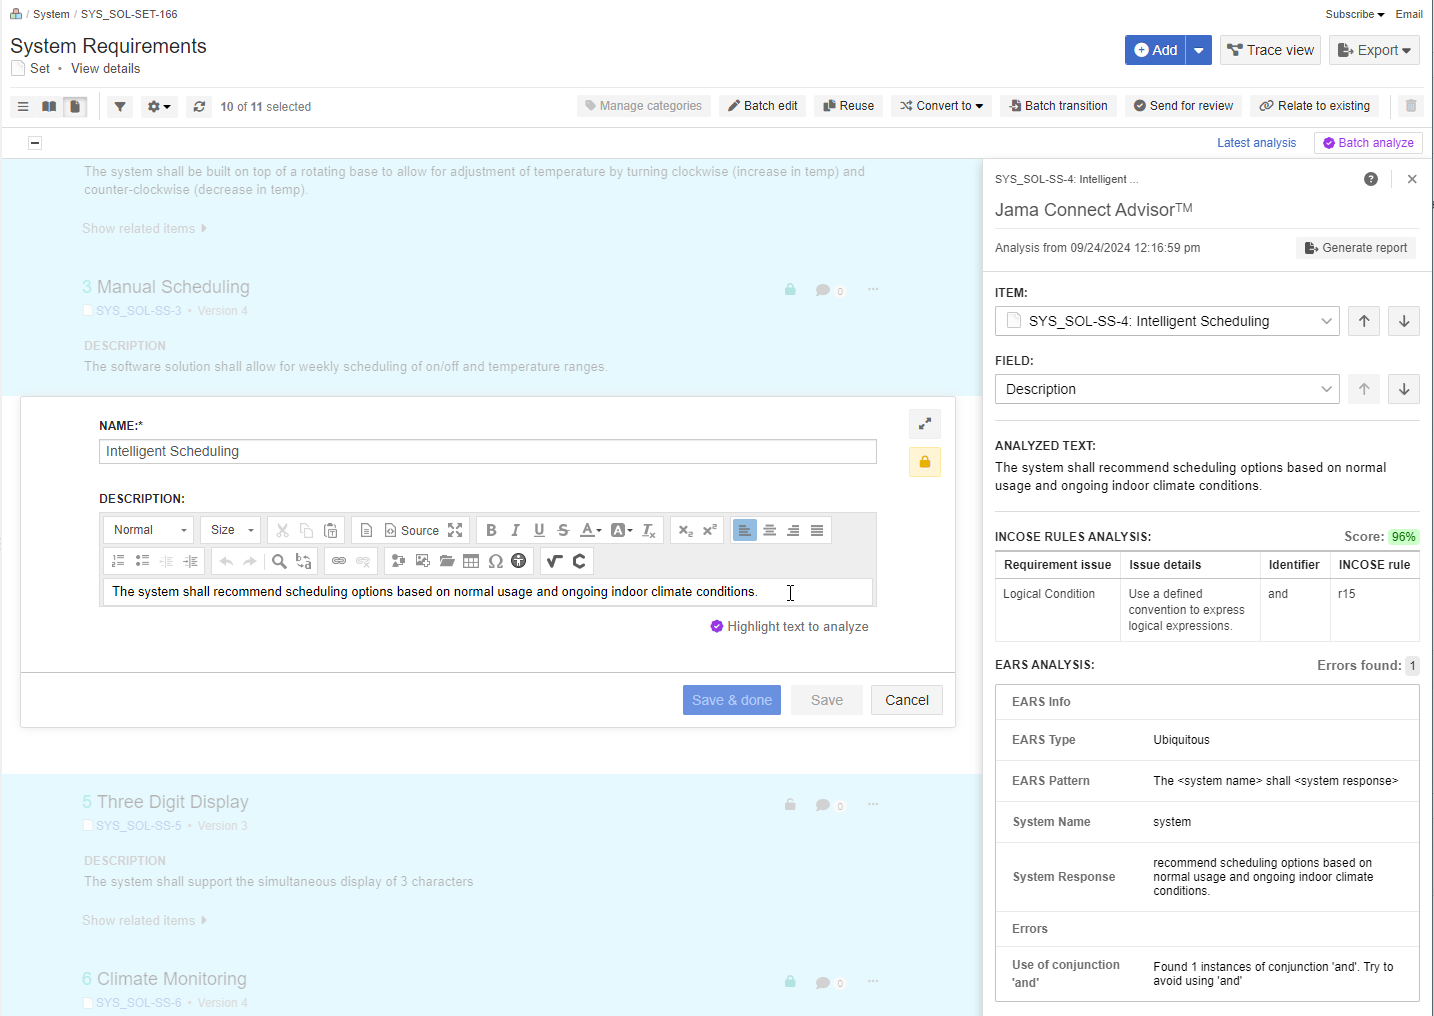The image size is (1434, 1016).
Task: Click Batch analyze
Action: click(1368, 143)
